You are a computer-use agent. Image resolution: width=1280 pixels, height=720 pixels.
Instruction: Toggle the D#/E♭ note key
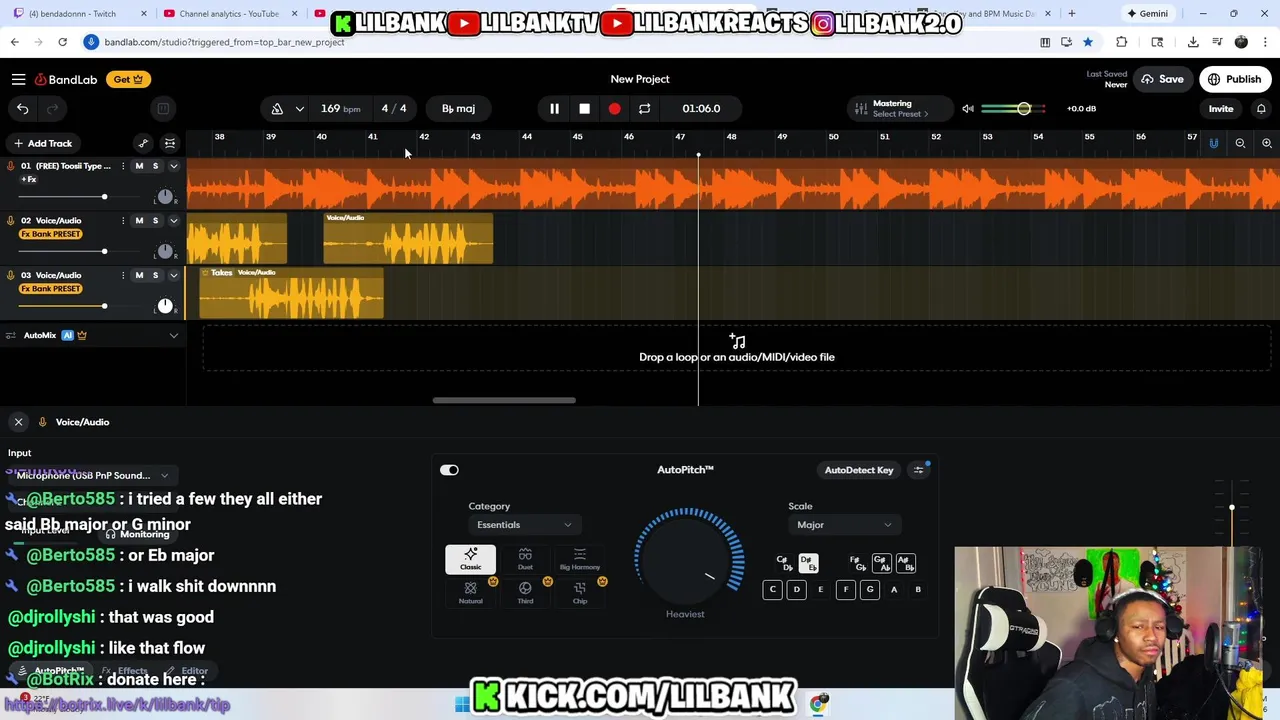tap(808, 564)
